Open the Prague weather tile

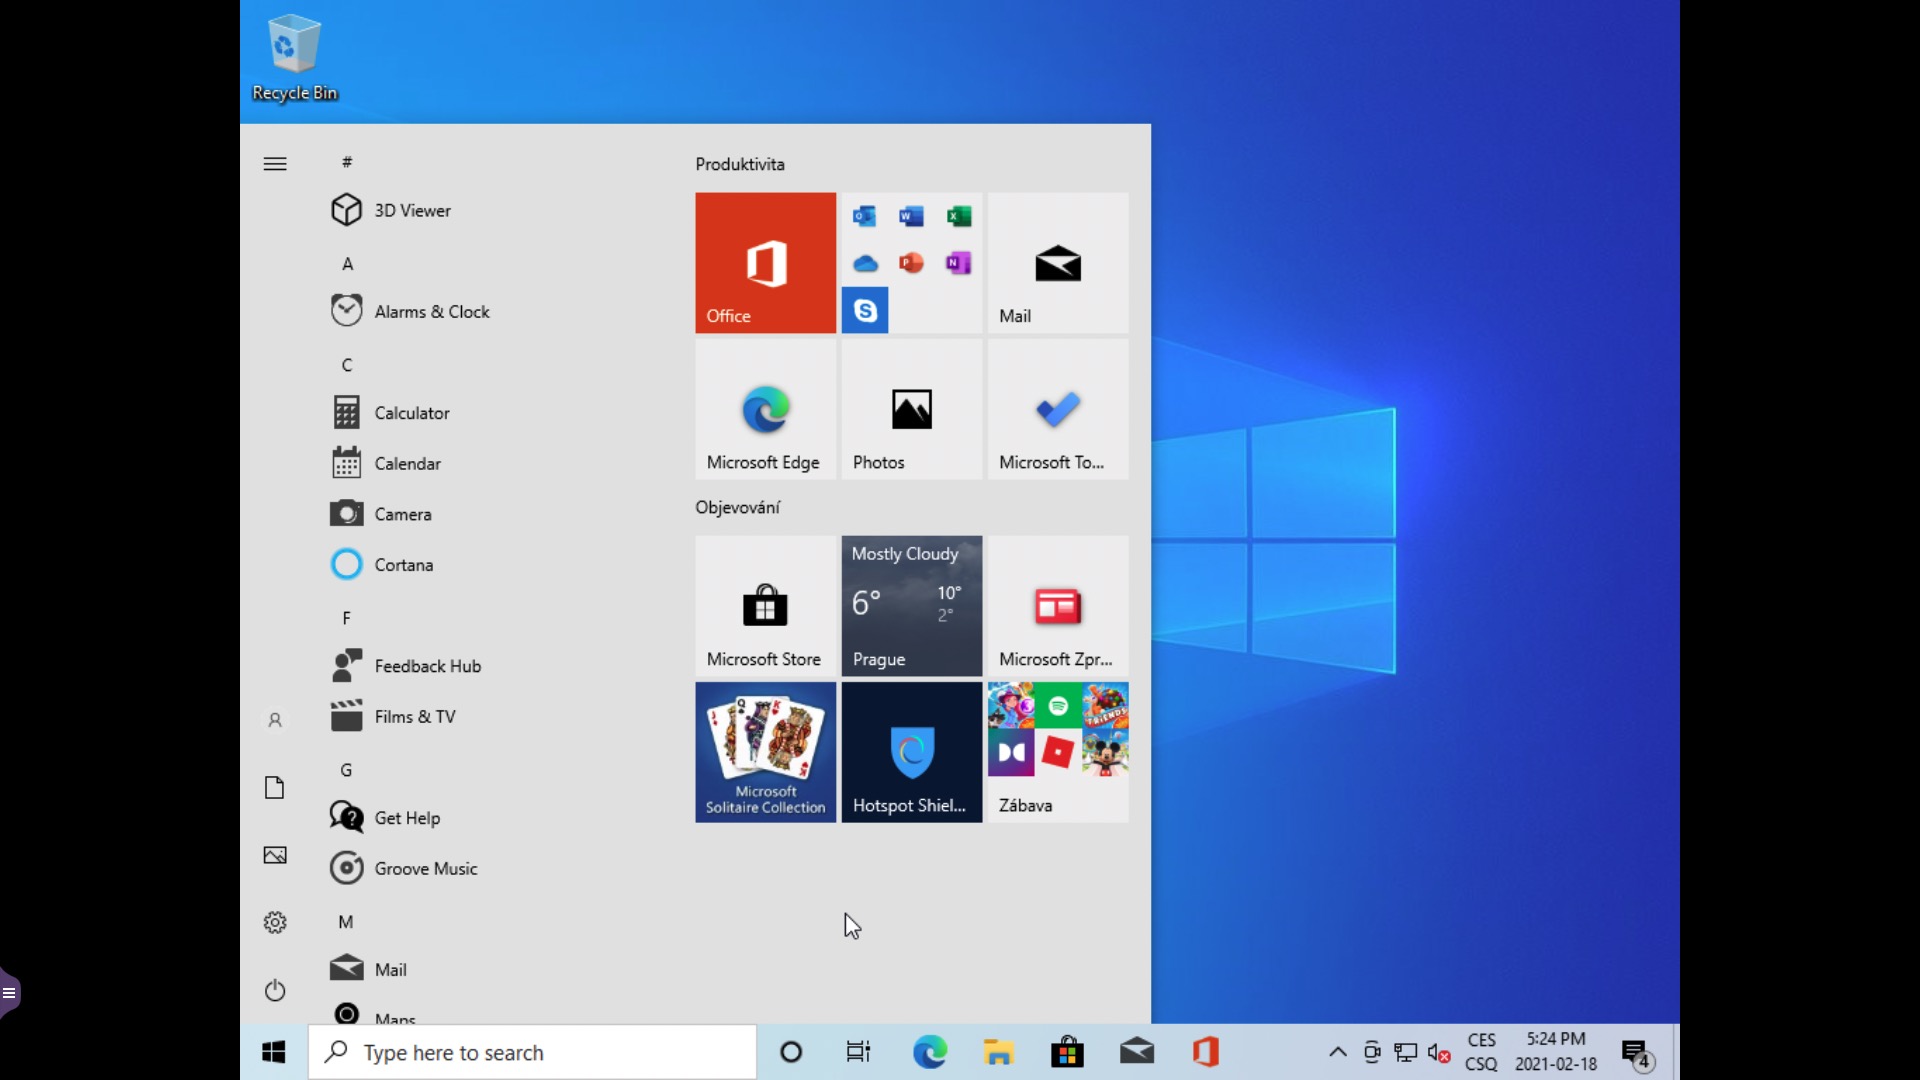(x=911, y=606)
